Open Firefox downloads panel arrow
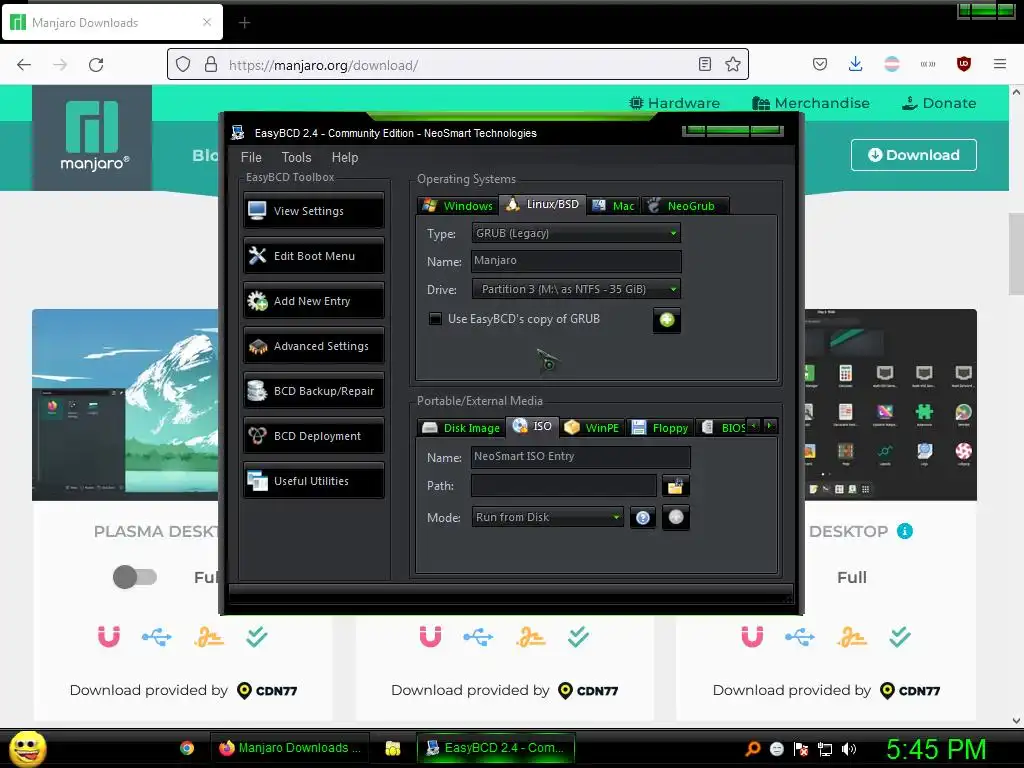The width and height of the screenshot is (1024, 768). point(856,64)
